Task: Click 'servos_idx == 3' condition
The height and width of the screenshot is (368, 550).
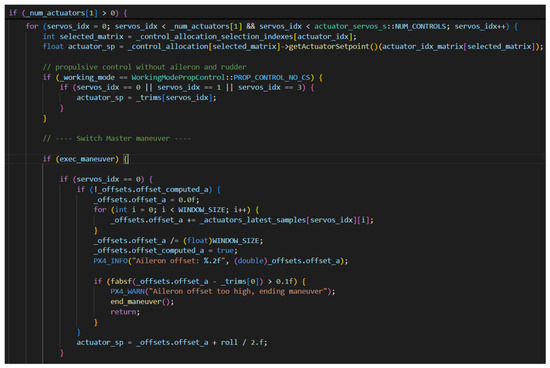Action: (x=270, y=87)
